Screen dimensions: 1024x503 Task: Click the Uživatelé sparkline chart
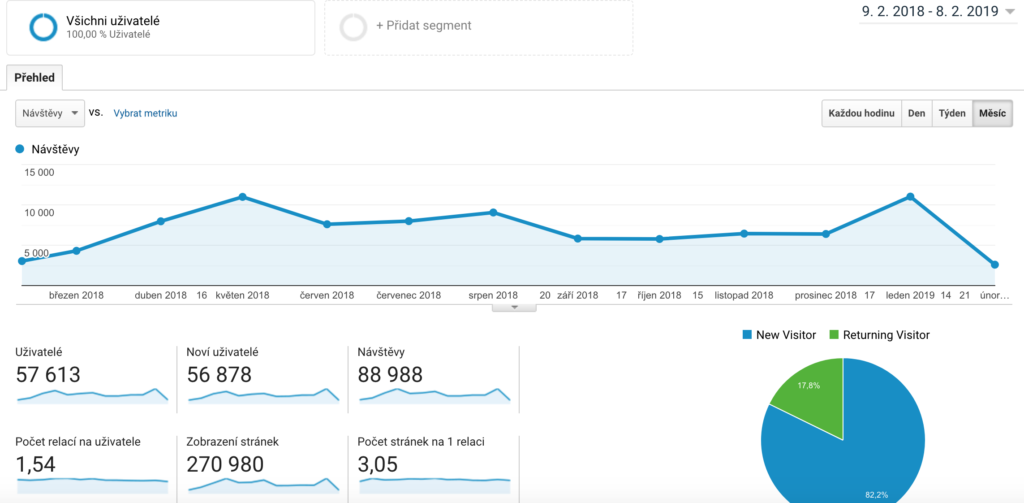(x=92, y=396)
